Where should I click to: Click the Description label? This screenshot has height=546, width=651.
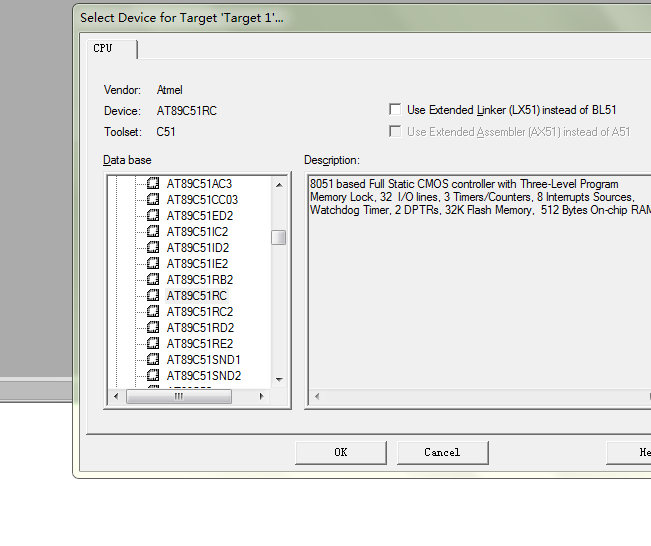[x=332, y=160]
